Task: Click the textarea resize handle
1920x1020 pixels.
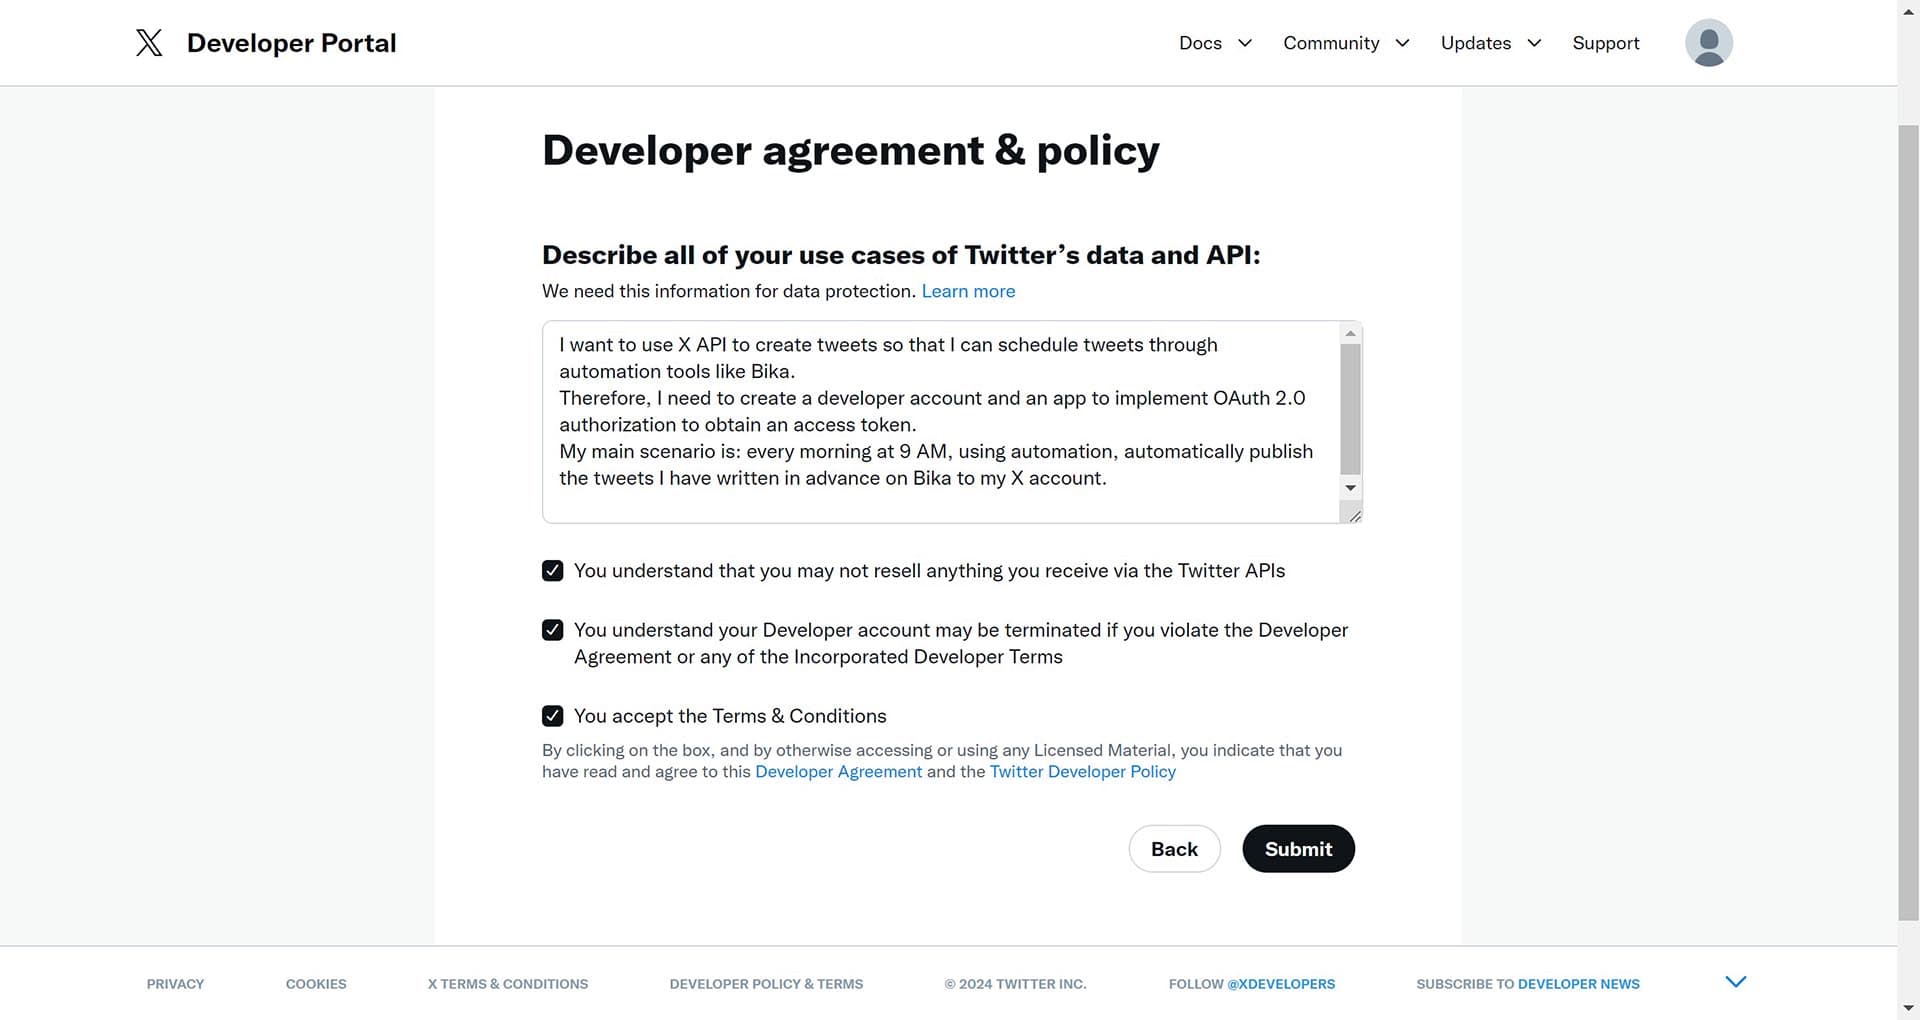Action: 1355,515
